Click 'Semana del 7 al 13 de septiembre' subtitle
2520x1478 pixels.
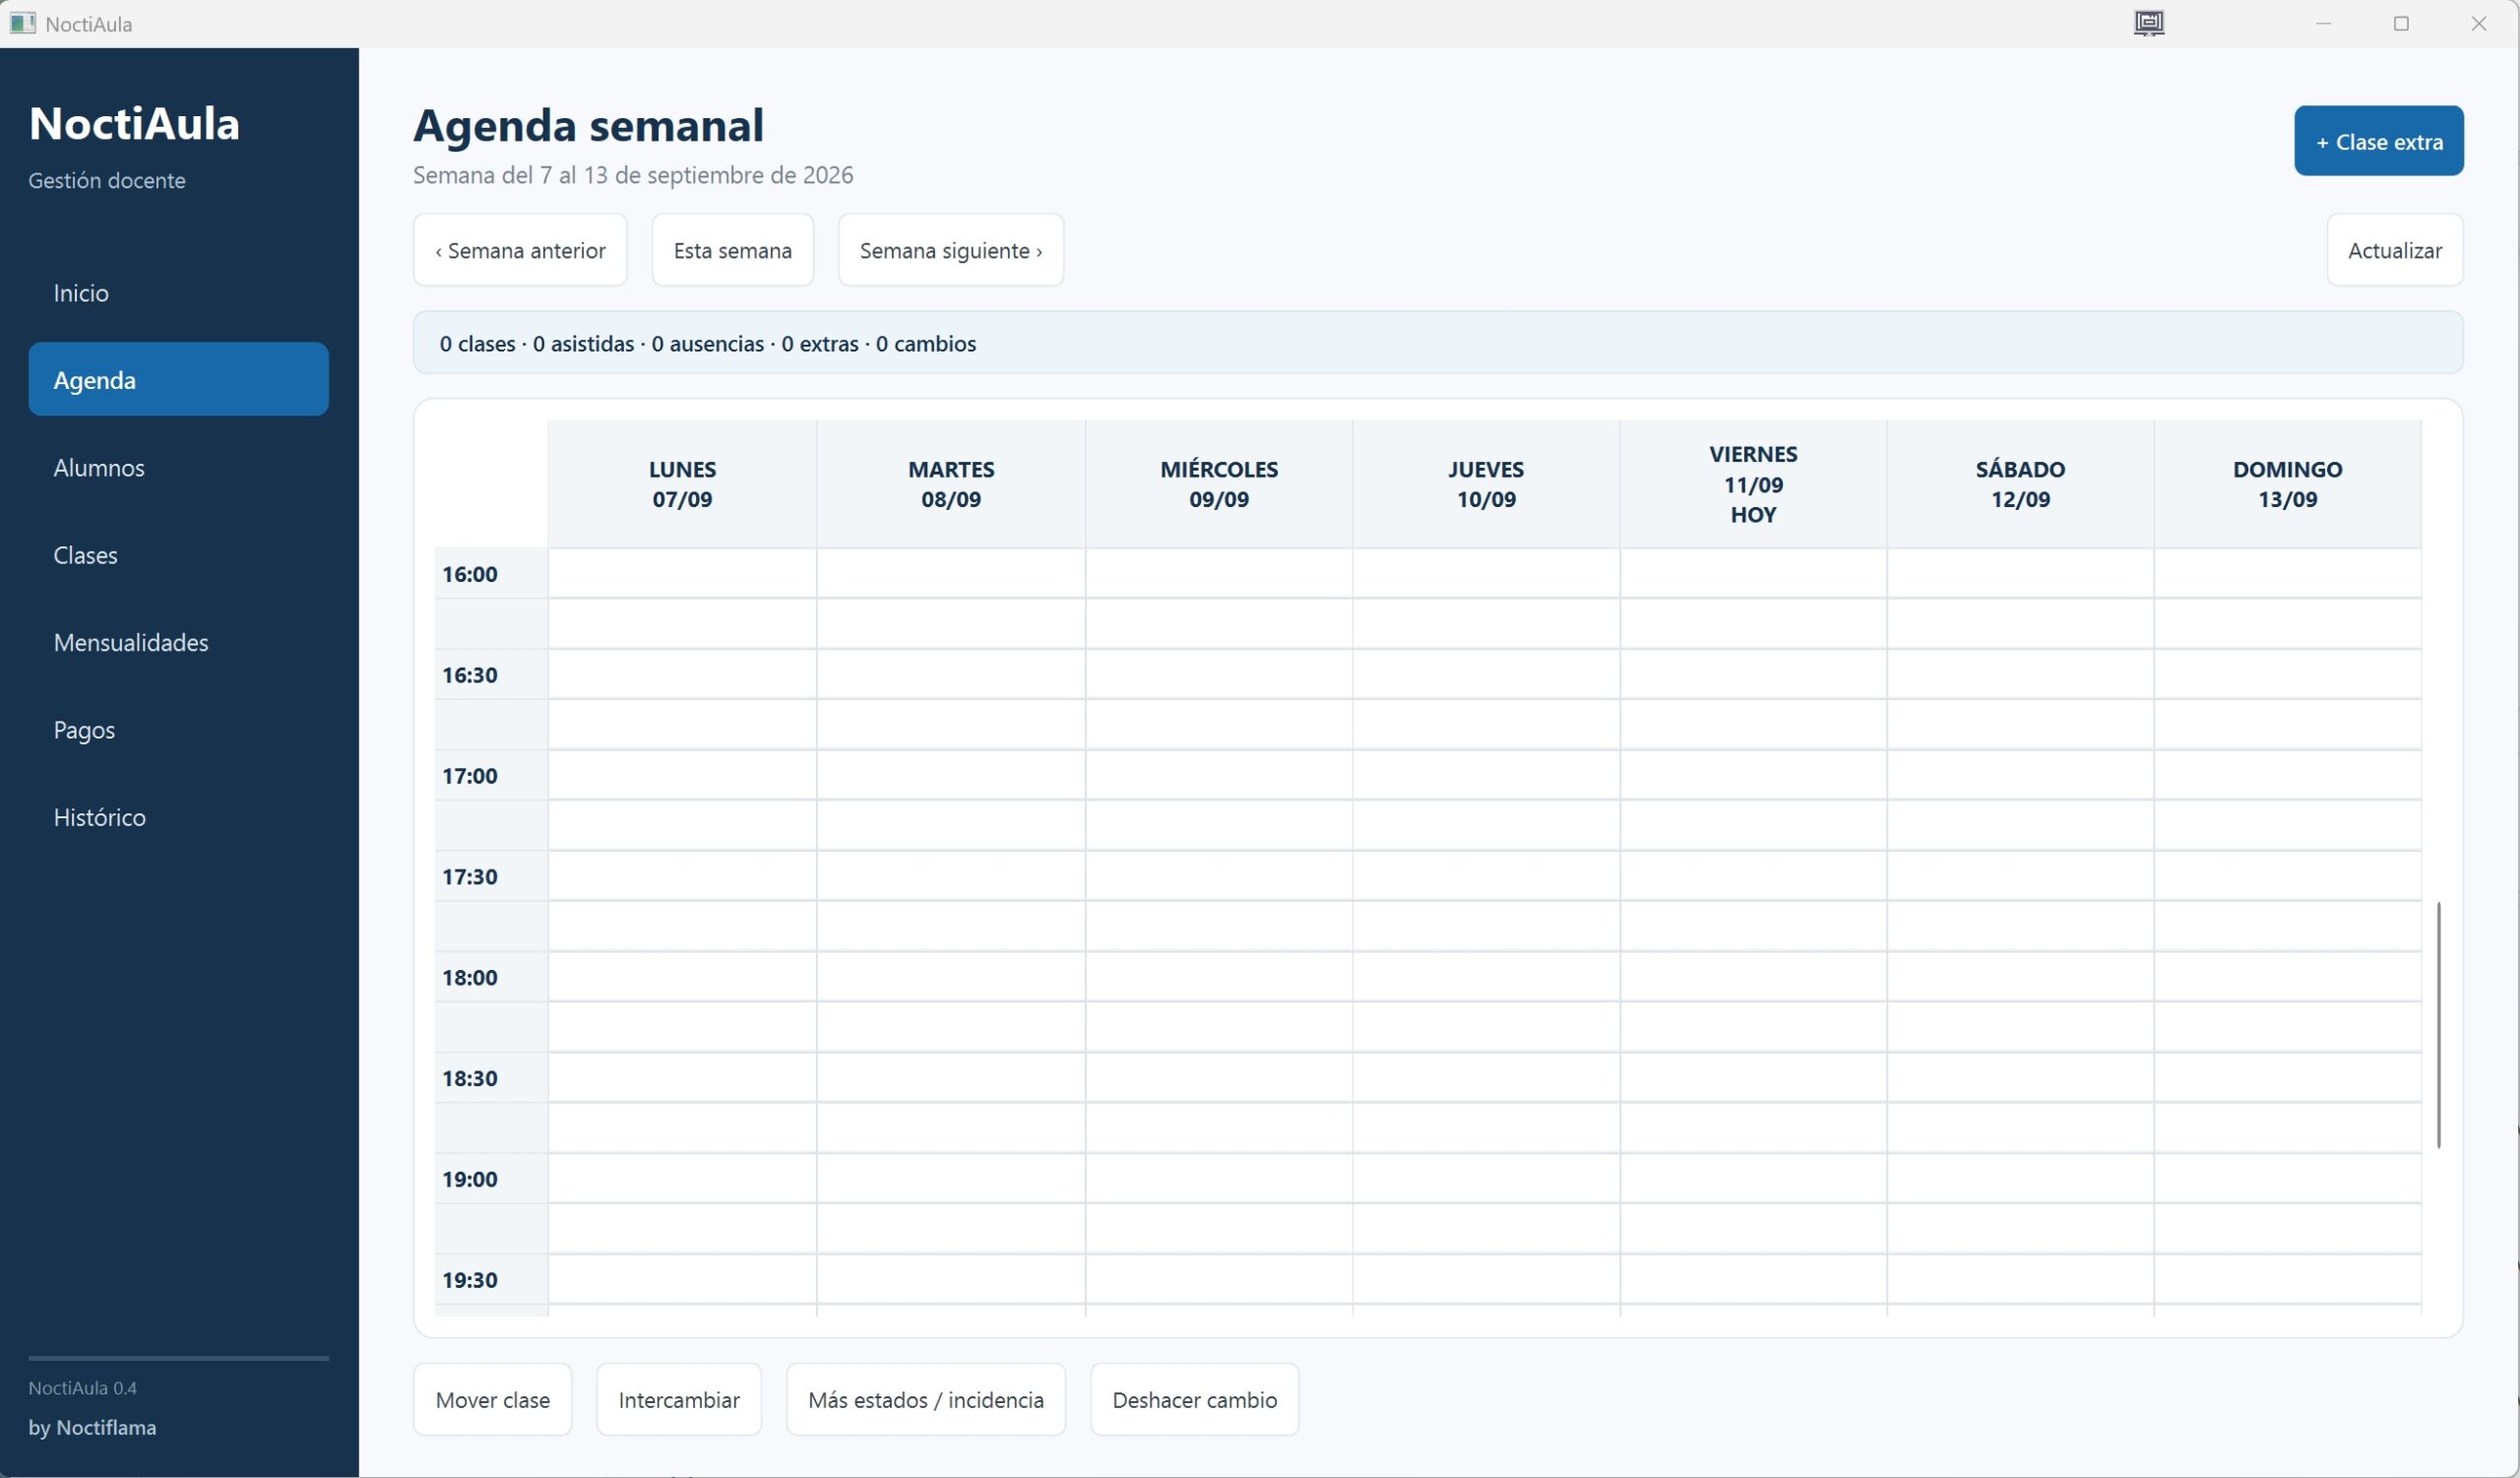point(633,175)
